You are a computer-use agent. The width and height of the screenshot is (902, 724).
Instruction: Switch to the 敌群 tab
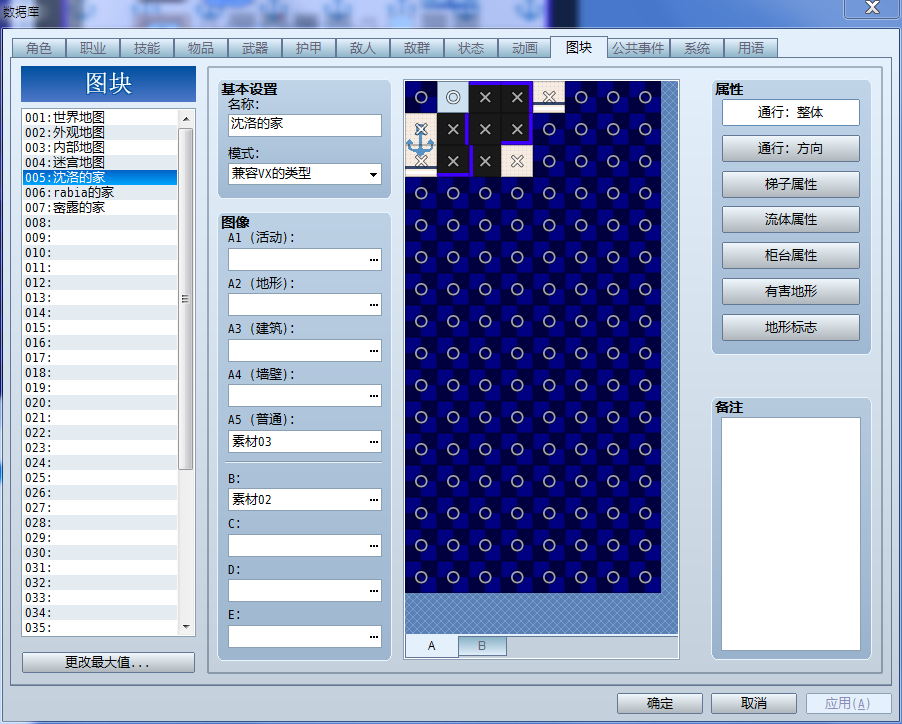coord(416,48)
